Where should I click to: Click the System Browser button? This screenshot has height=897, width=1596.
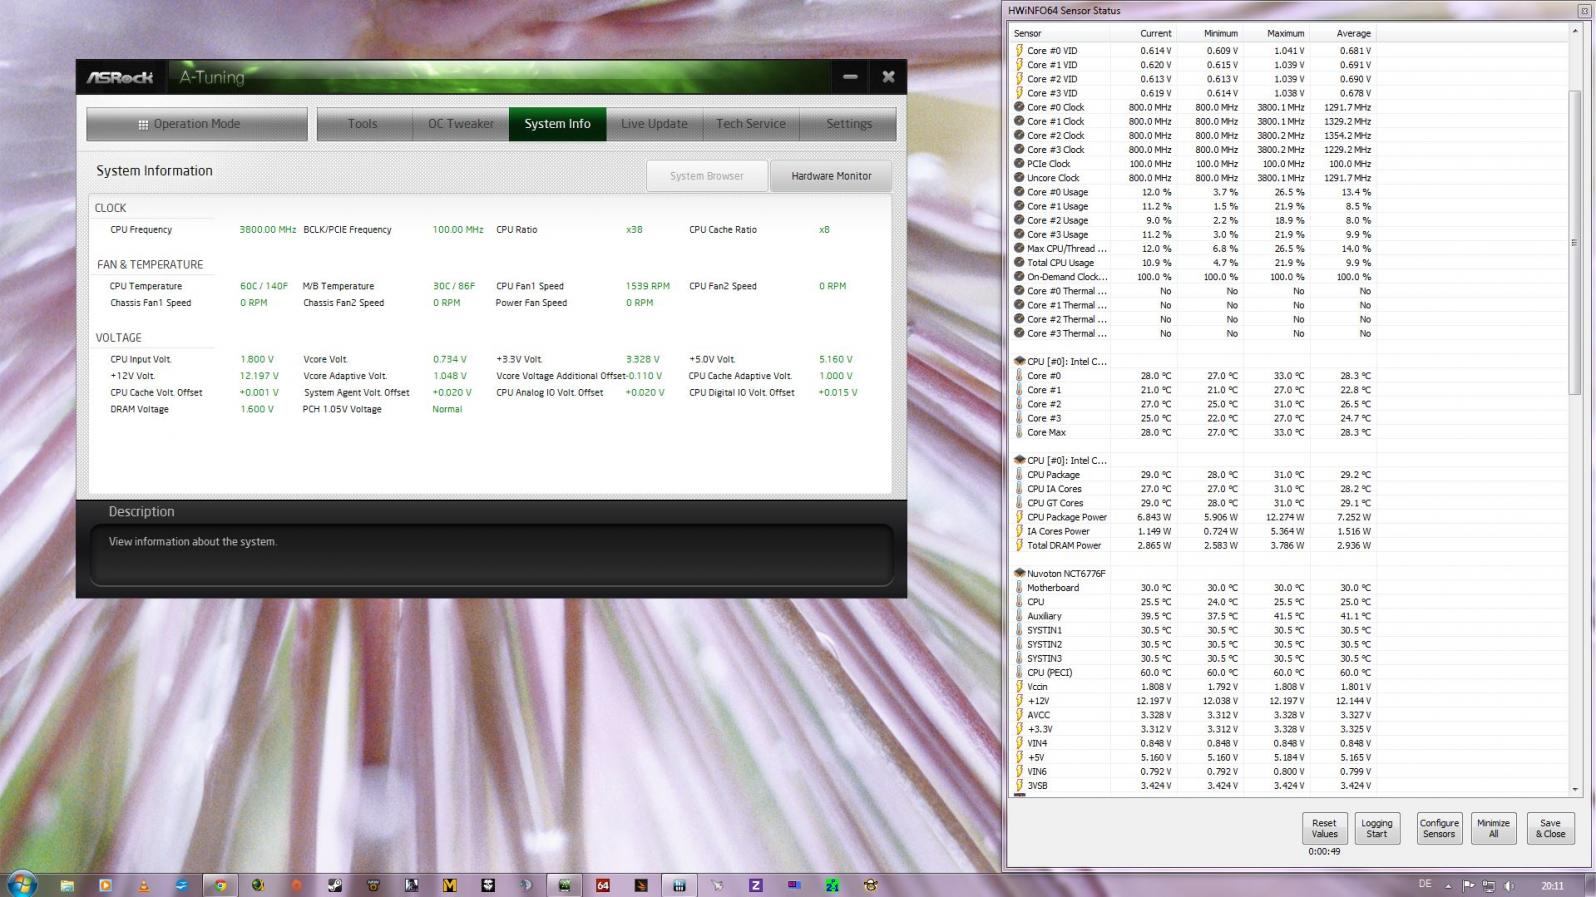click(x=707, y=176)
